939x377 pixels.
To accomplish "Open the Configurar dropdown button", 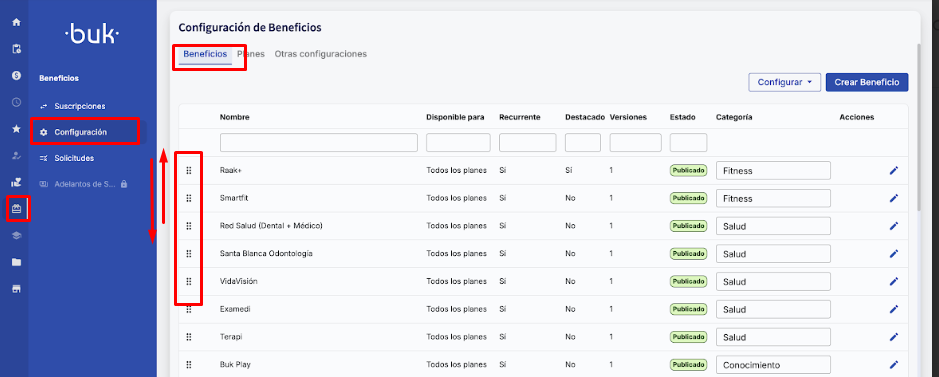I will tap(784, 82).
